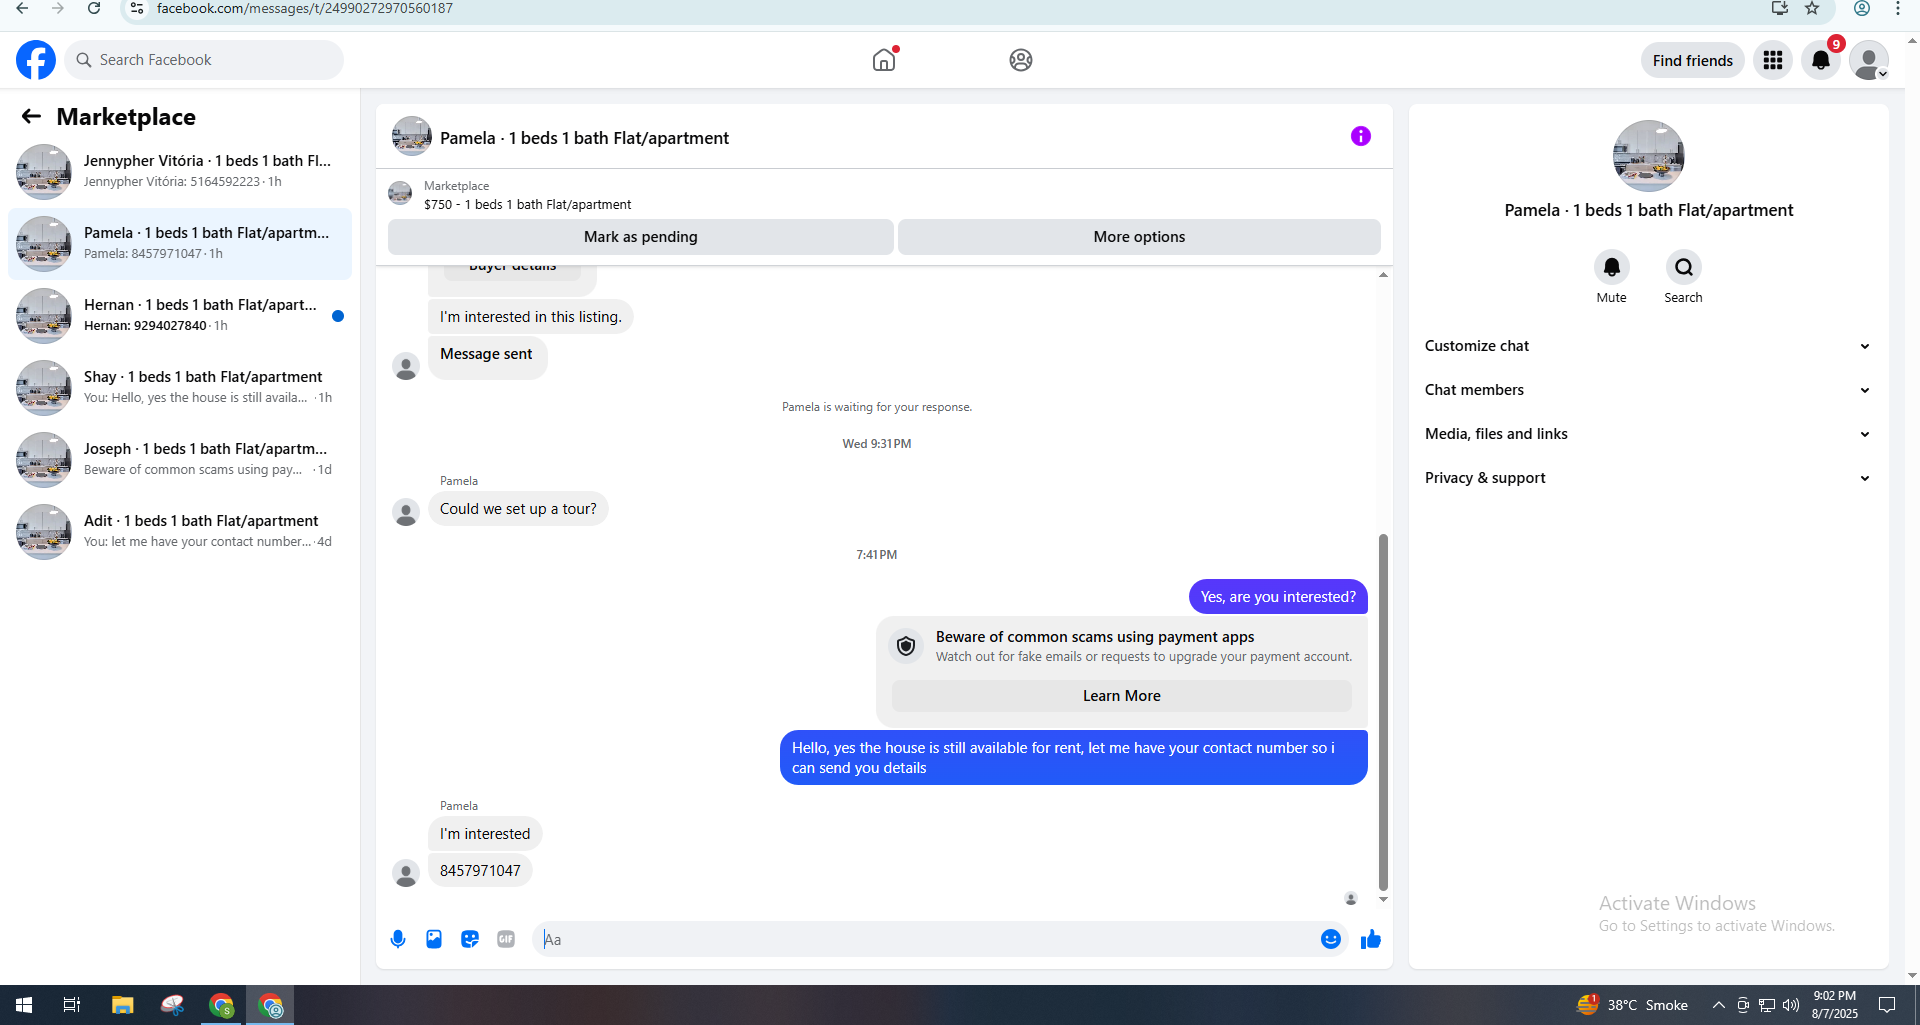Open the Jennypher Vitória conversation

180,171
